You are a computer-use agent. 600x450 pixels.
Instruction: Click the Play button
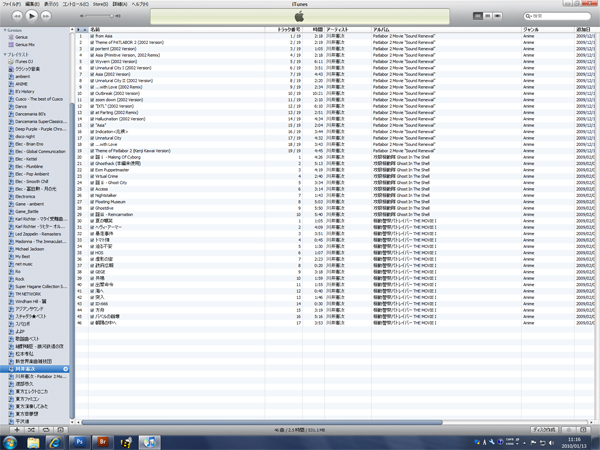(x=32, y=16)
